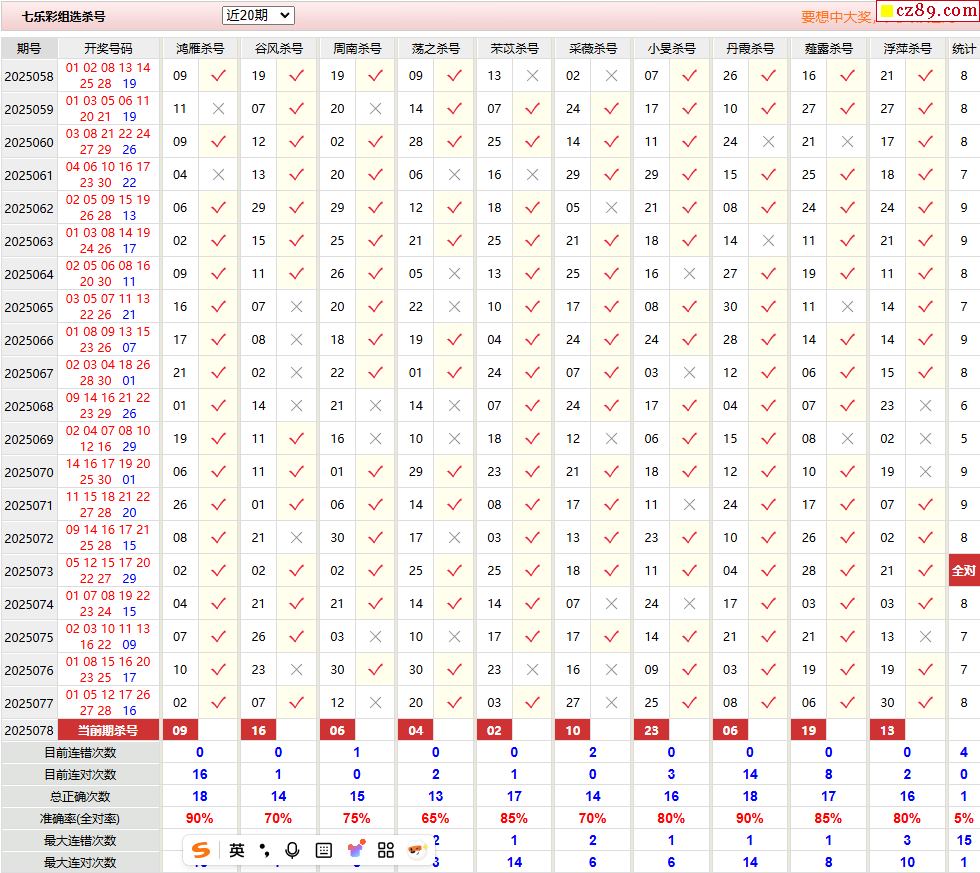Click the cz89.com site label

point(928,11)
